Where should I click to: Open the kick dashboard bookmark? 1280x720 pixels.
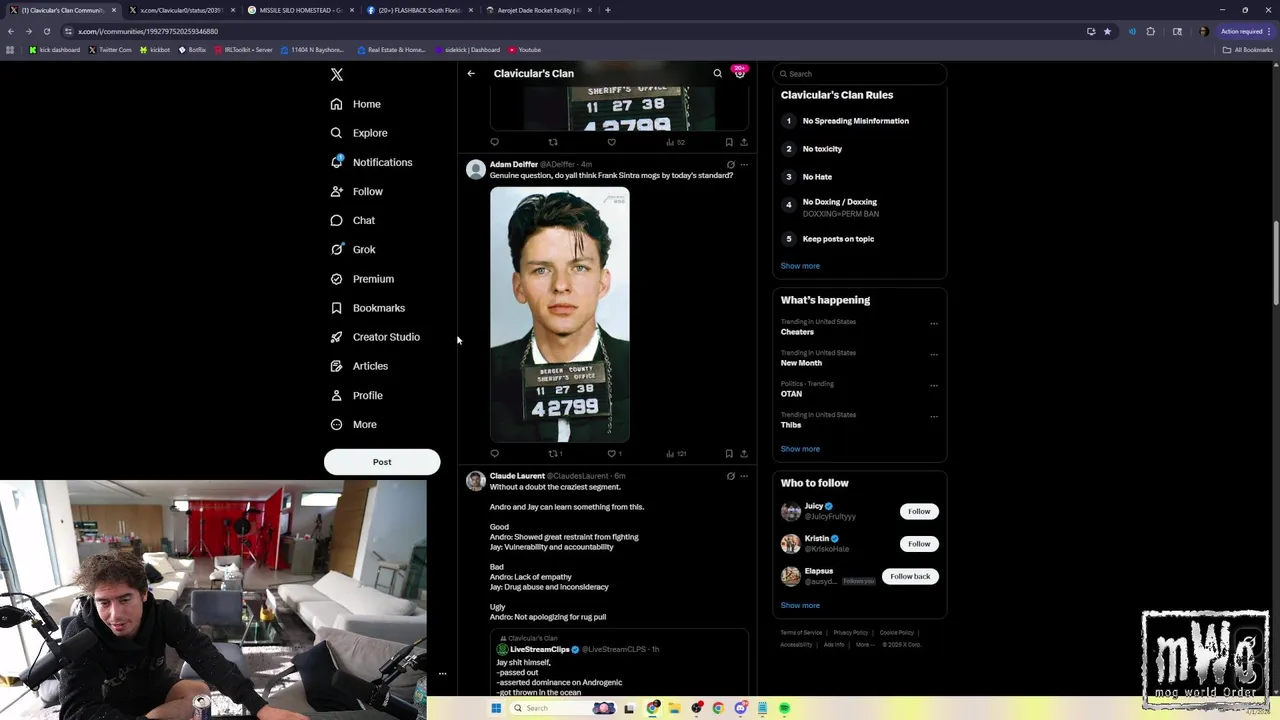[x=55, y=50]
